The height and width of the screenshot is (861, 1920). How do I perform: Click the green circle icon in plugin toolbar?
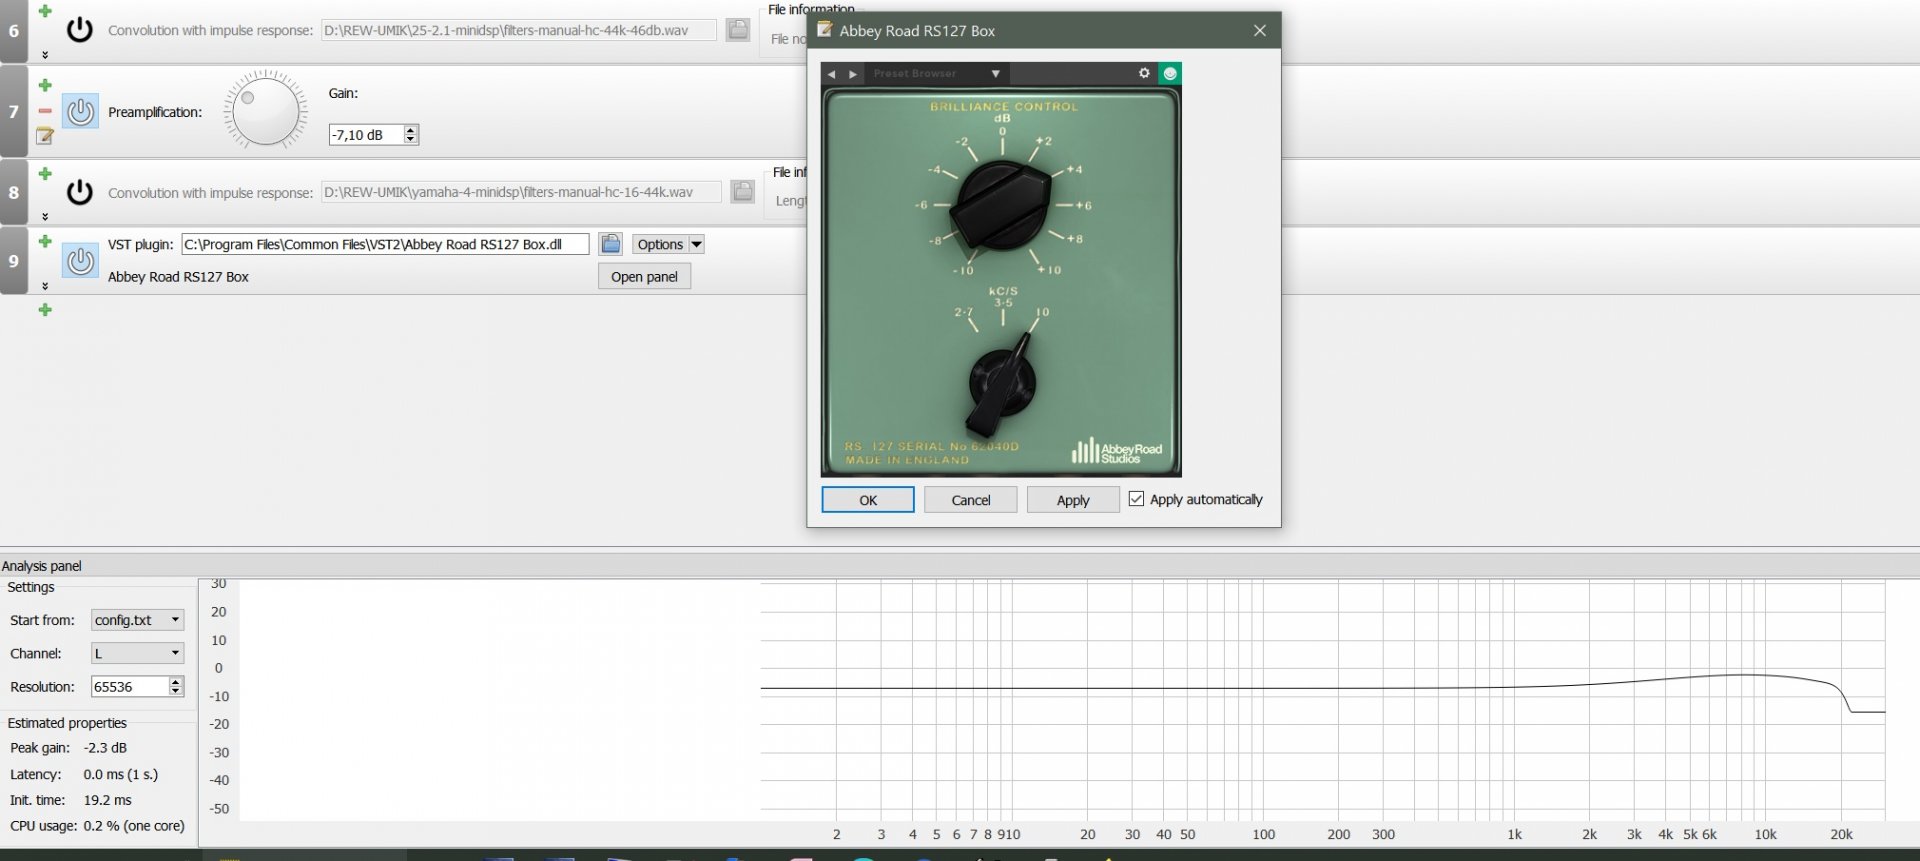tap(1169, 73)
